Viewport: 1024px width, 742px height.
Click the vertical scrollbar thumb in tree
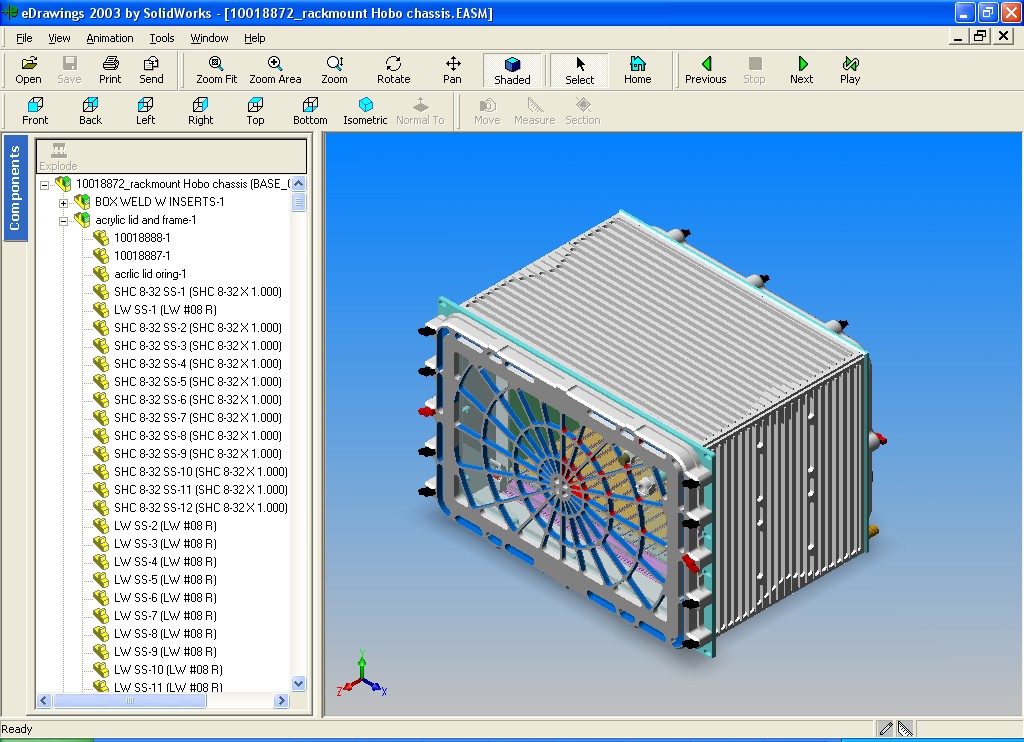[x=298, y=202]
